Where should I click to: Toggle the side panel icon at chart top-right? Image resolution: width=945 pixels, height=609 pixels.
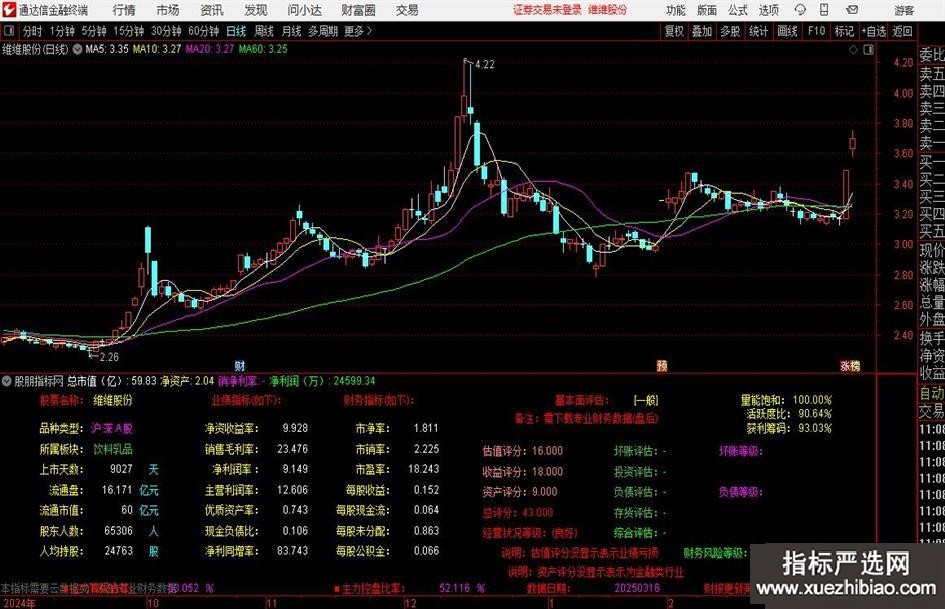pyautogui.click(x=868, y=50)
